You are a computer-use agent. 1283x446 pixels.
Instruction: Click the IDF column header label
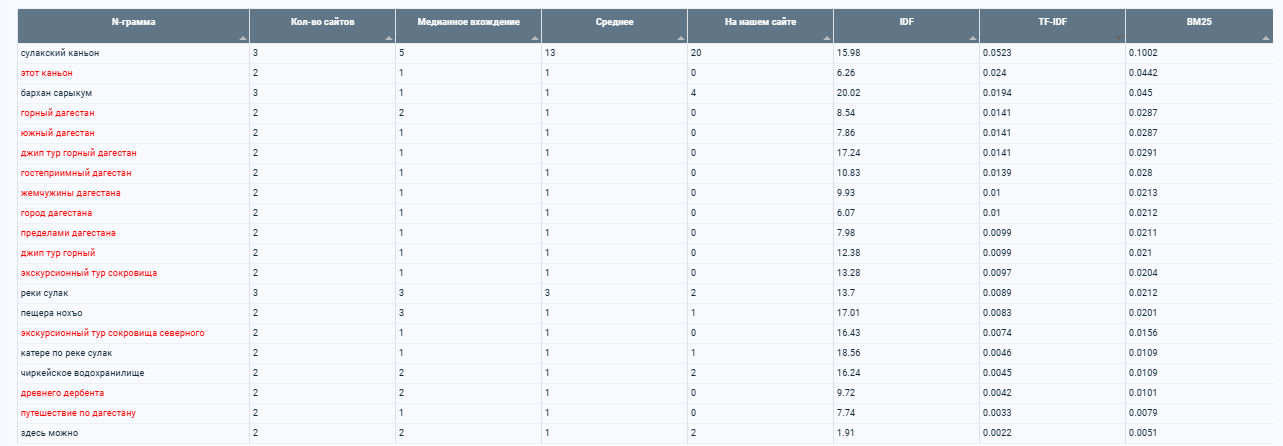coord(906,20)
